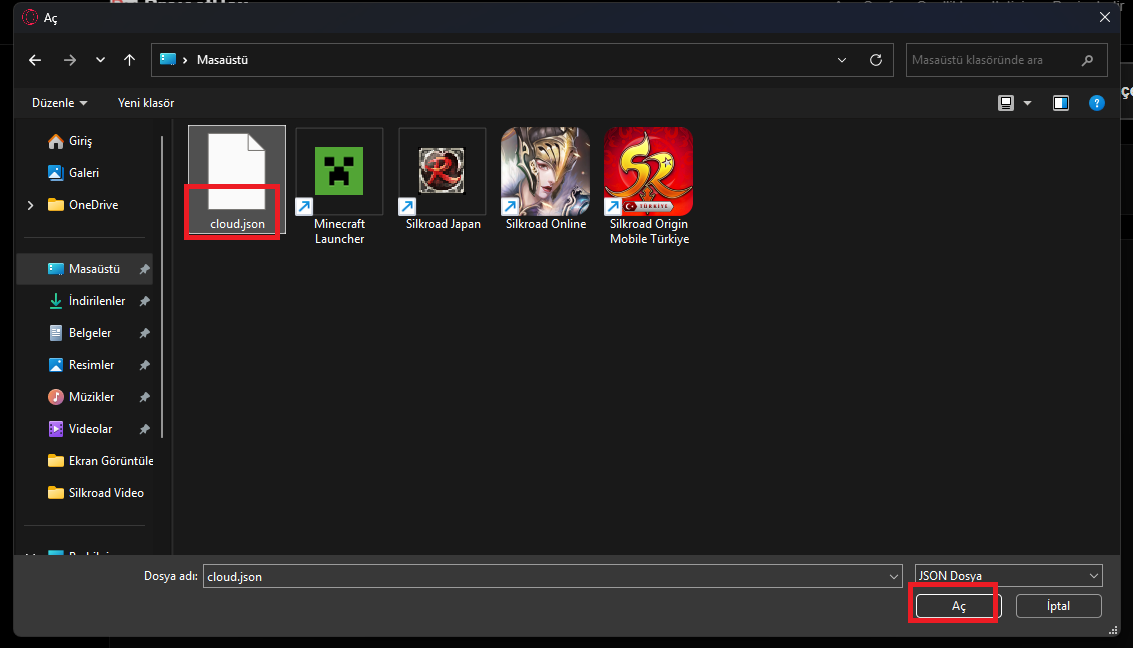Open the Düzenle dropdown menu
This screenshot has width=1133, height=648.
59,103
